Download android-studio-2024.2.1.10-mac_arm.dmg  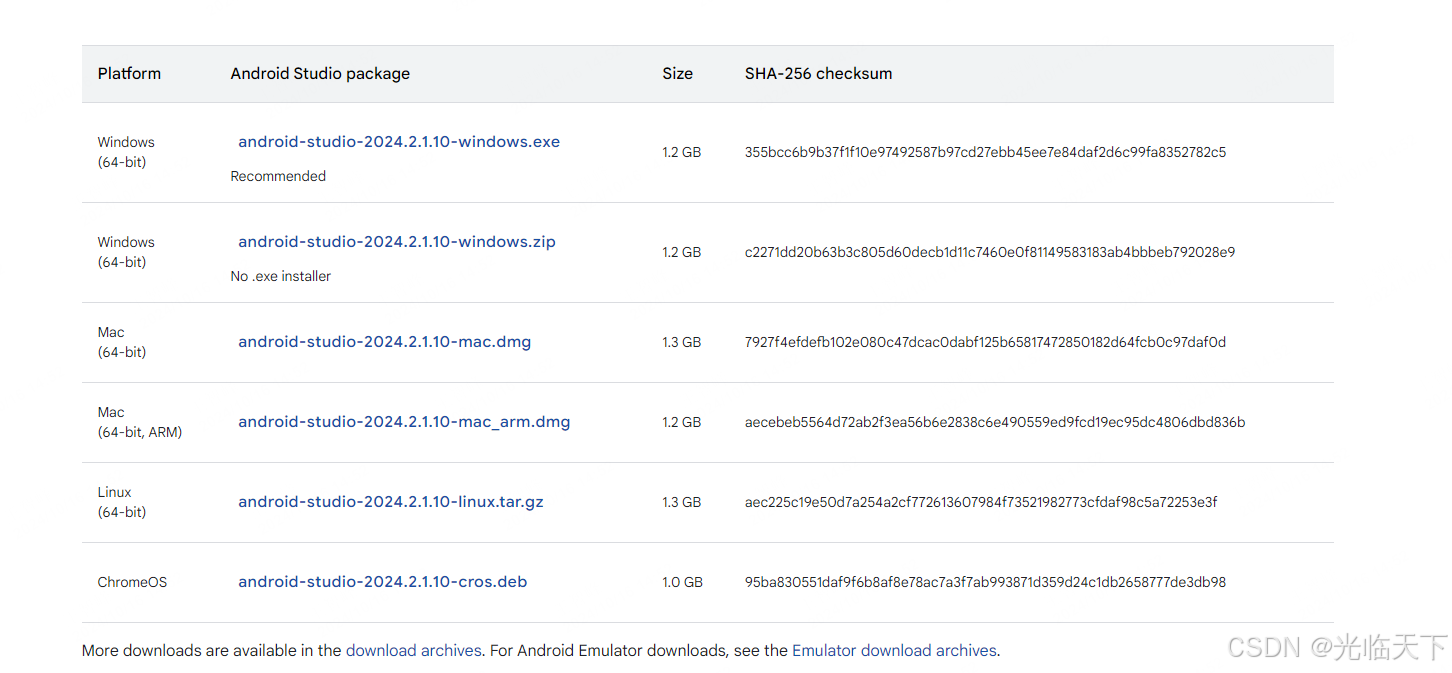[x=404, y=422]
